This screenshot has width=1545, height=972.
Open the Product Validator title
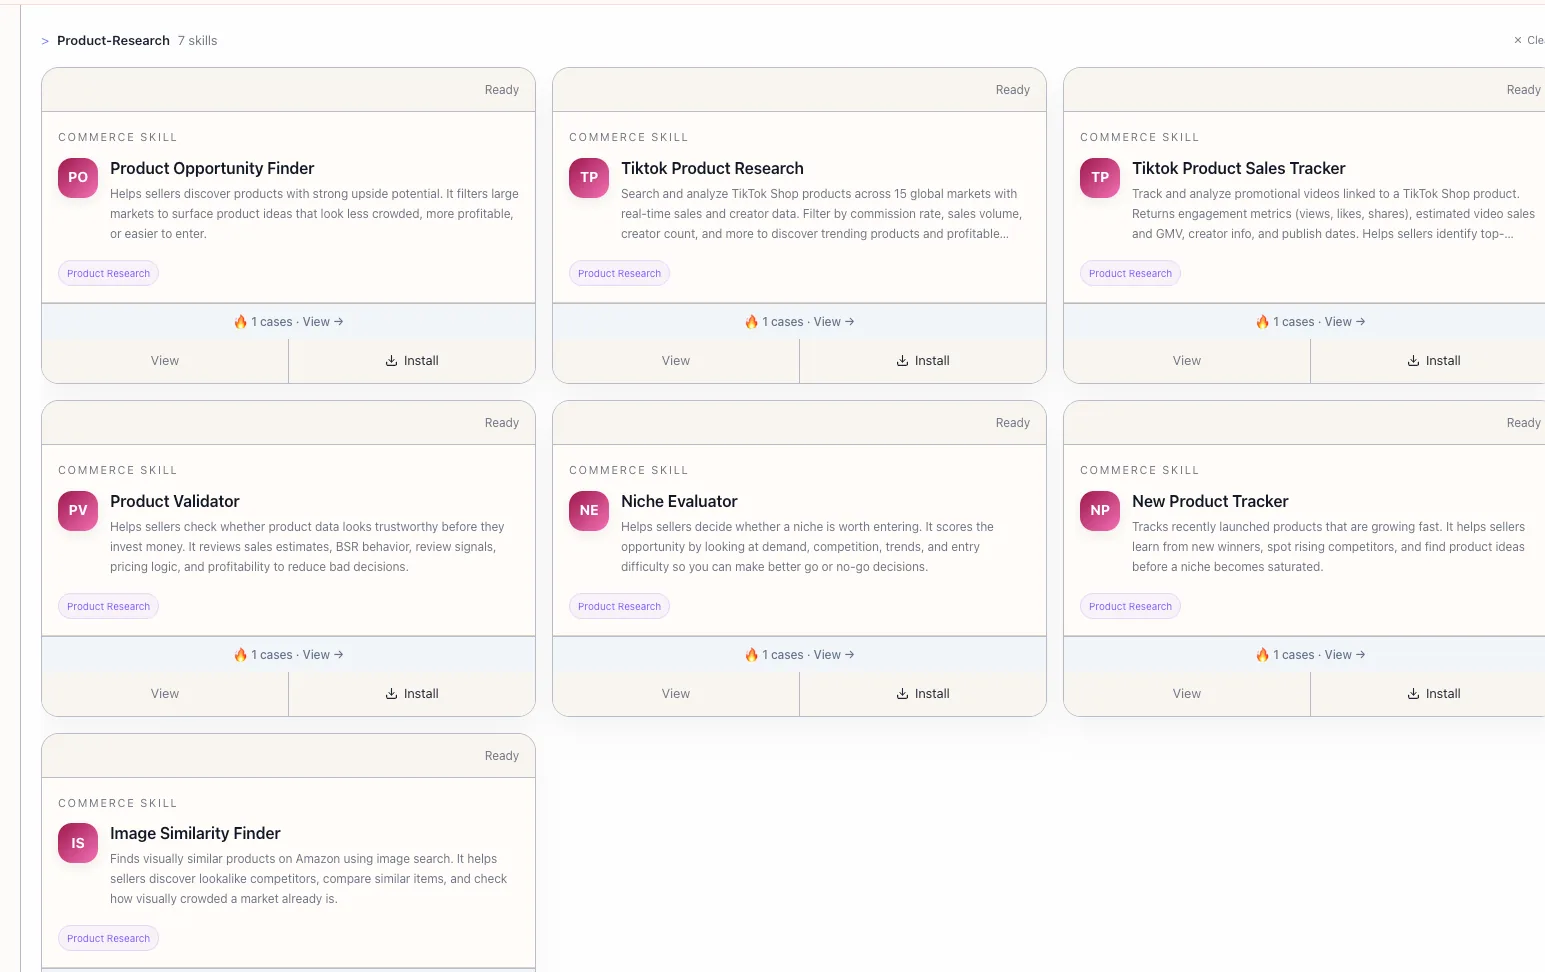(175, 502)
